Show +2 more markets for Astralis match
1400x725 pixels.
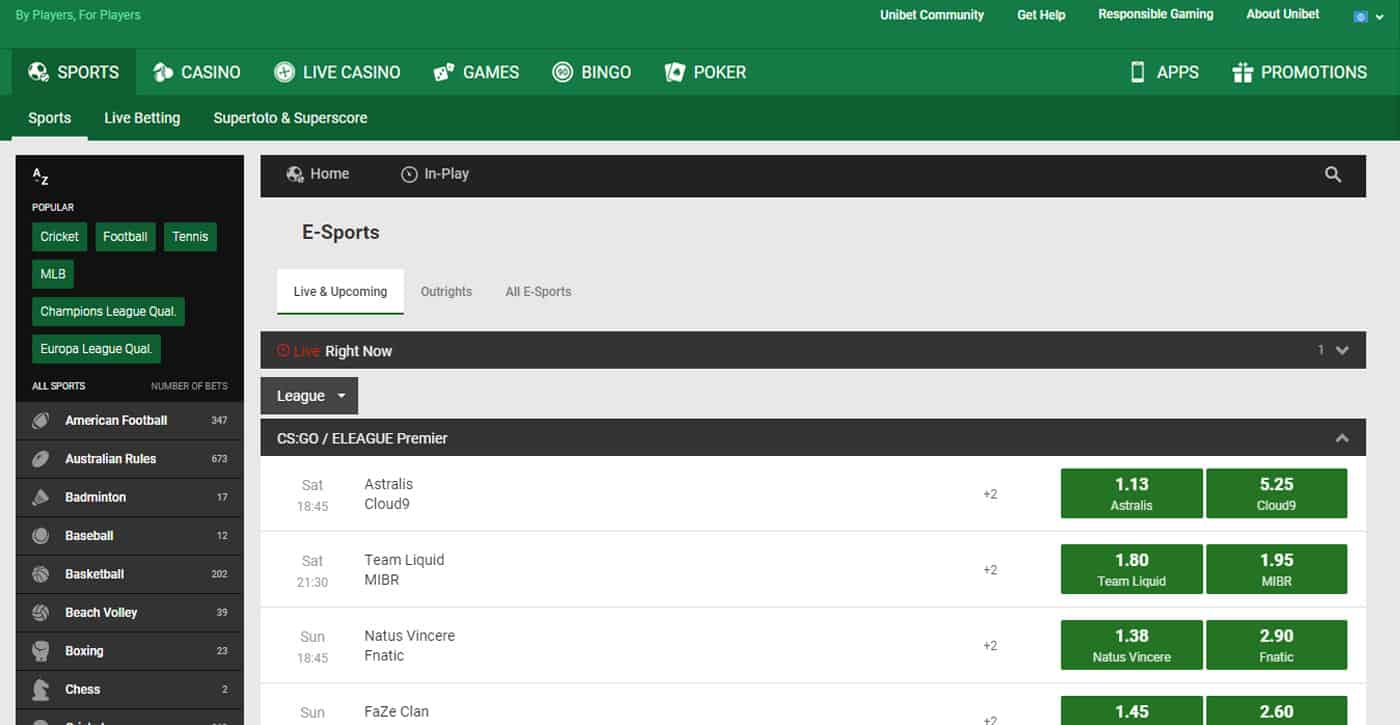pos(990,494)
